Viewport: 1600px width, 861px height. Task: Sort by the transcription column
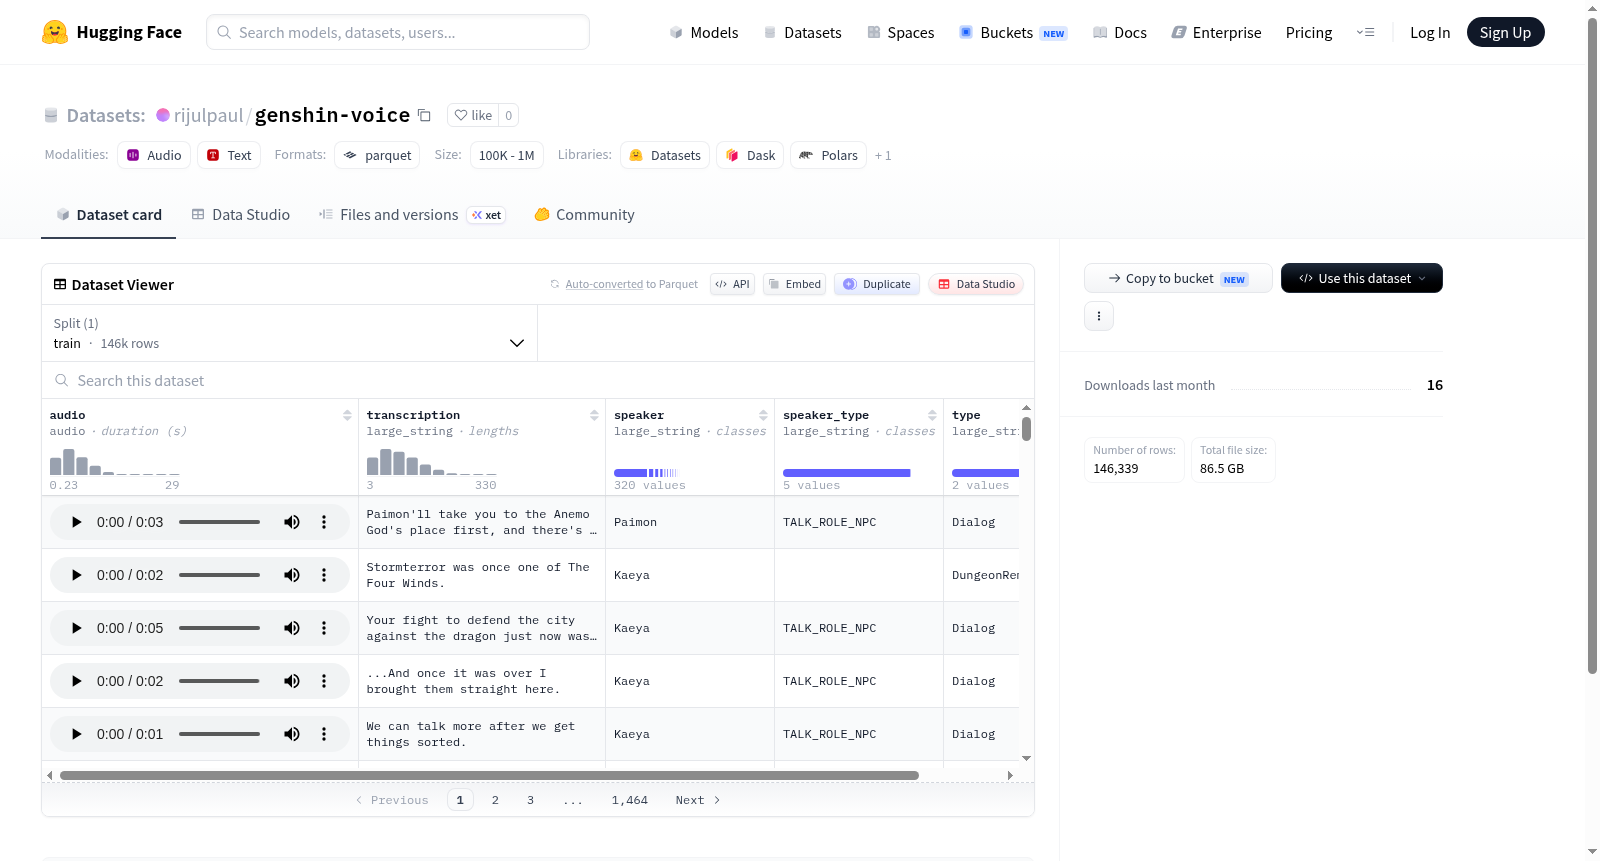pos(594,415)
